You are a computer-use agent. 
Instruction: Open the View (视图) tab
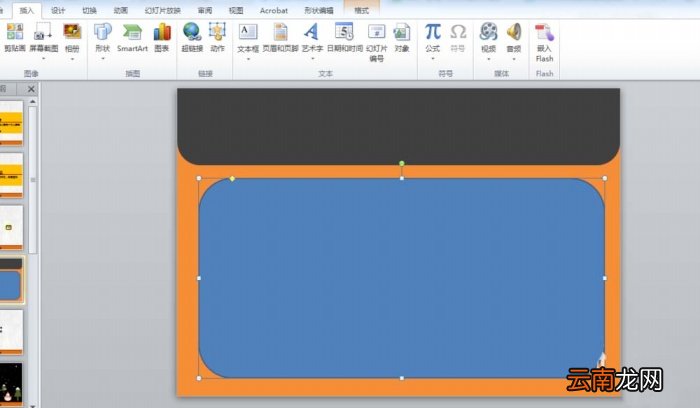[236, 10]
